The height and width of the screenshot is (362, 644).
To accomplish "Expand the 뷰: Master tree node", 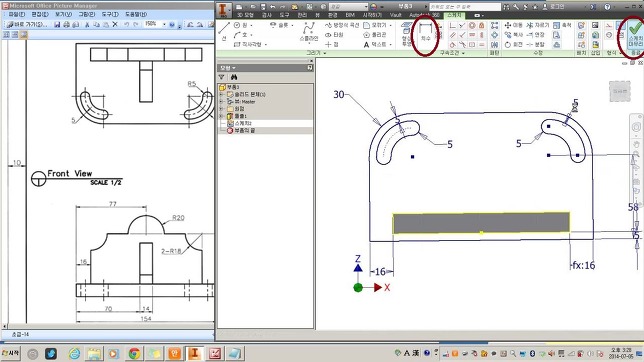I will [x=222, y=101].
